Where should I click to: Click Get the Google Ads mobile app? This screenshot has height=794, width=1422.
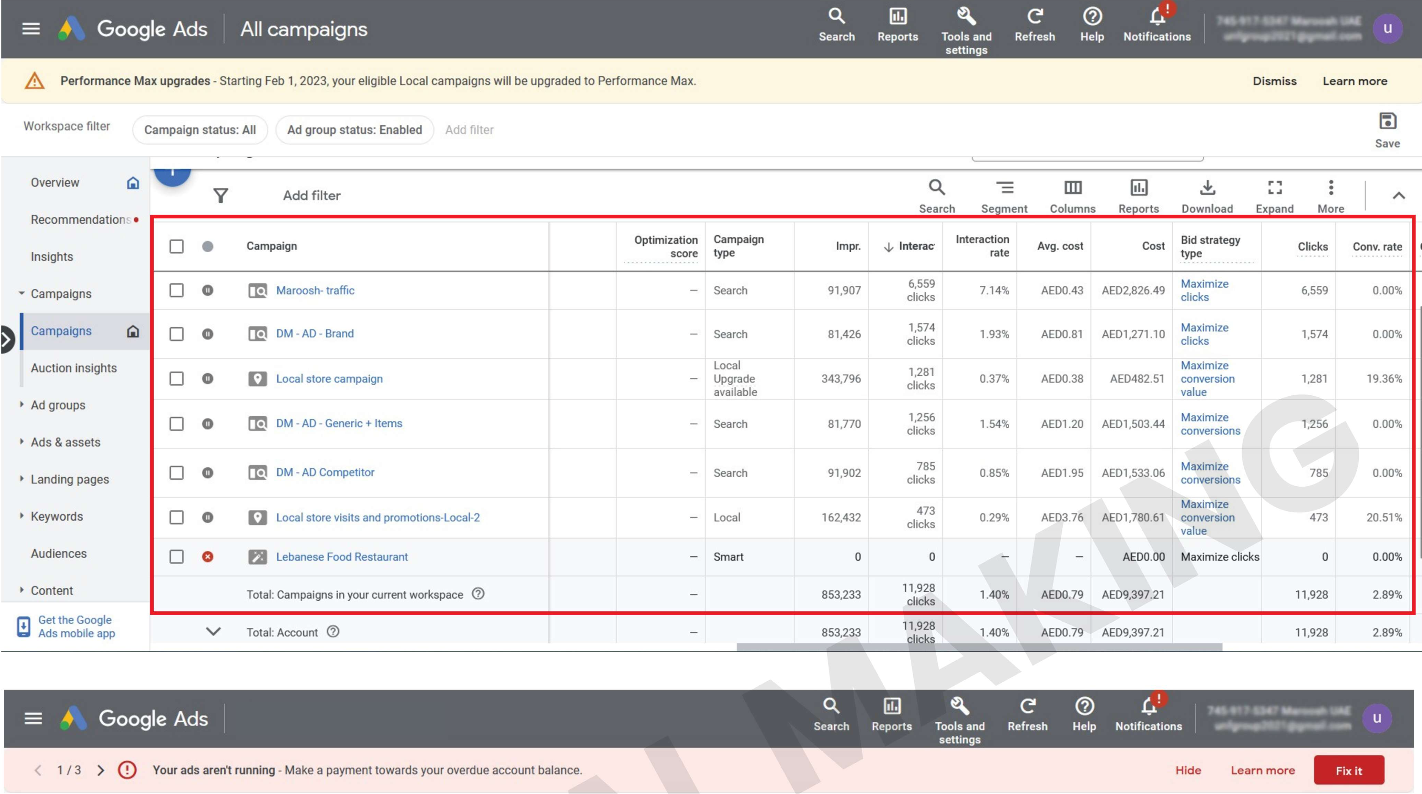[x=66, y=627]
